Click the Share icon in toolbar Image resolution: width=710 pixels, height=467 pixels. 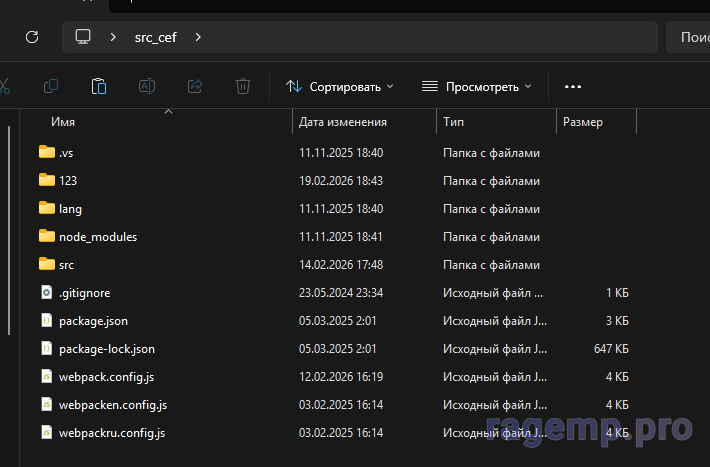(195, 87)
